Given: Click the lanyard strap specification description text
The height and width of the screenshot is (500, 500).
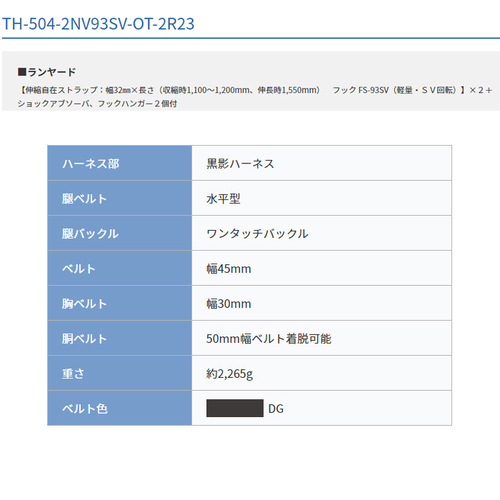Looking at the screenshot, I should (255, 97).
